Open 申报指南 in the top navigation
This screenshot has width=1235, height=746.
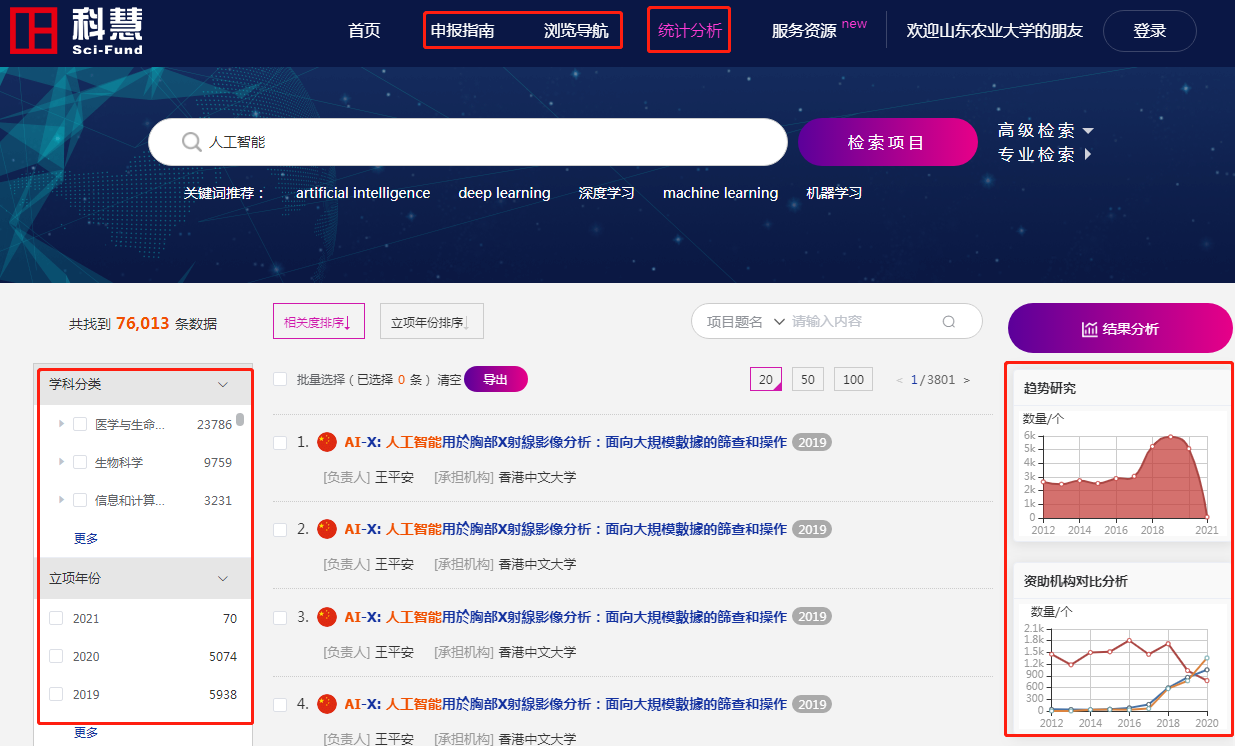pos(462,31)
